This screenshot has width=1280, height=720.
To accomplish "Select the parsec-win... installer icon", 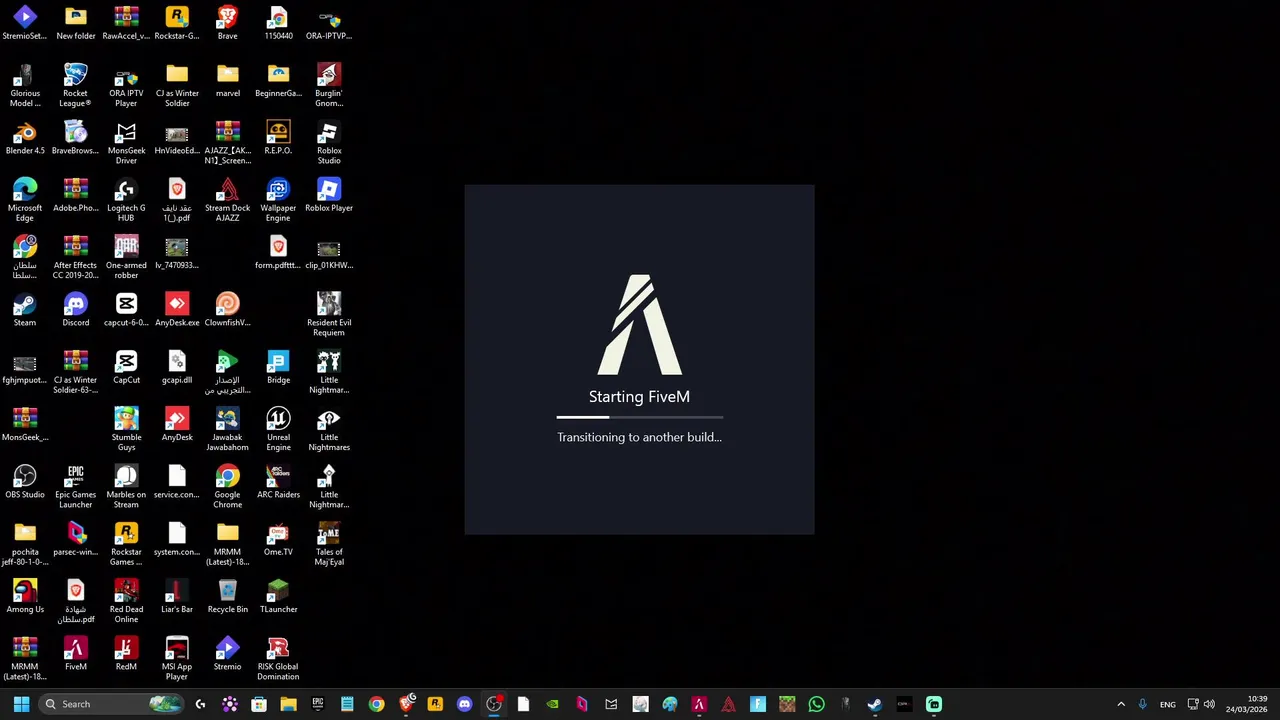I will (x=76, y=539).
